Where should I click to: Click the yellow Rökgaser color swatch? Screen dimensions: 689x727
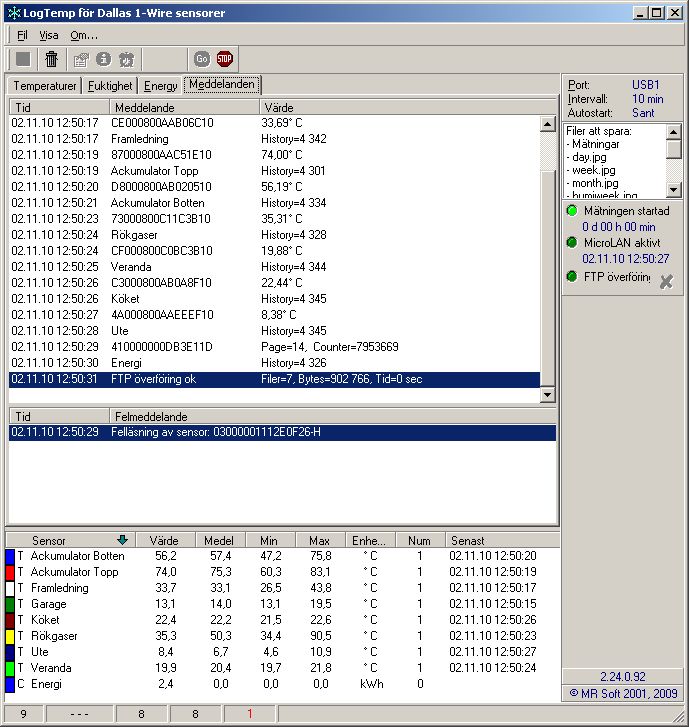(10, 635)
